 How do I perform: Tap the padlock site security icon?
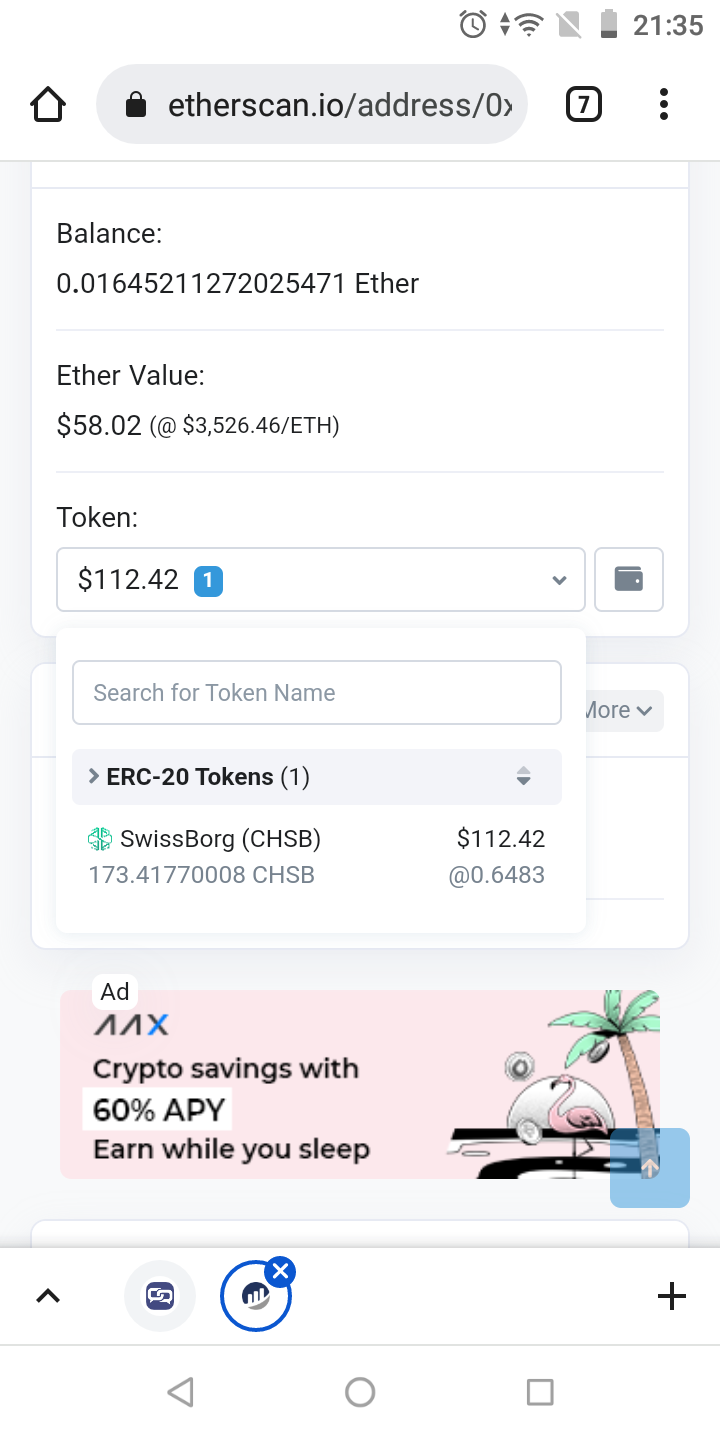coord(136,105)
